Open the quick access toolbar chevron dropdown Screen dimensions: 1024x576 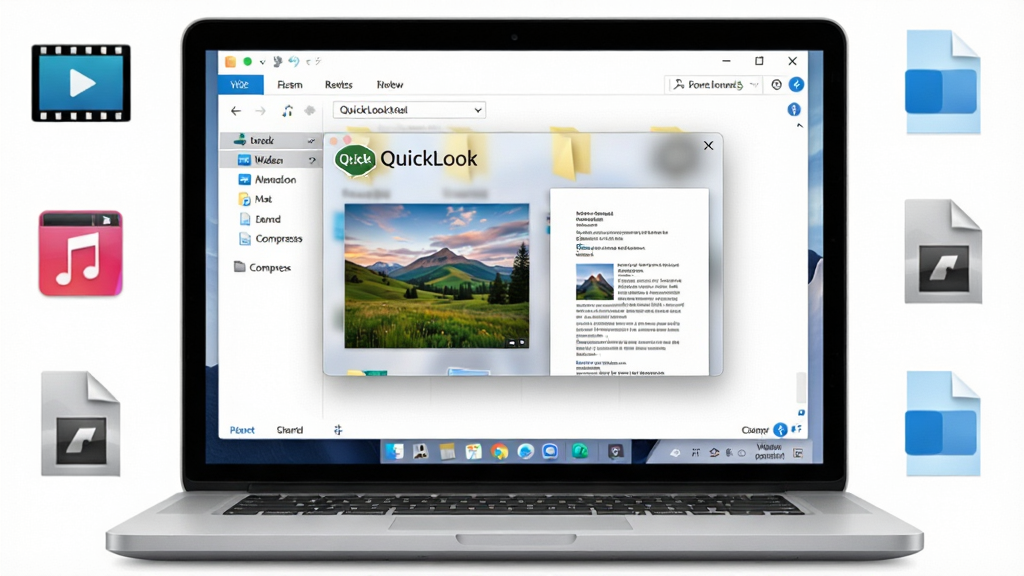click(x=263, y=62)
